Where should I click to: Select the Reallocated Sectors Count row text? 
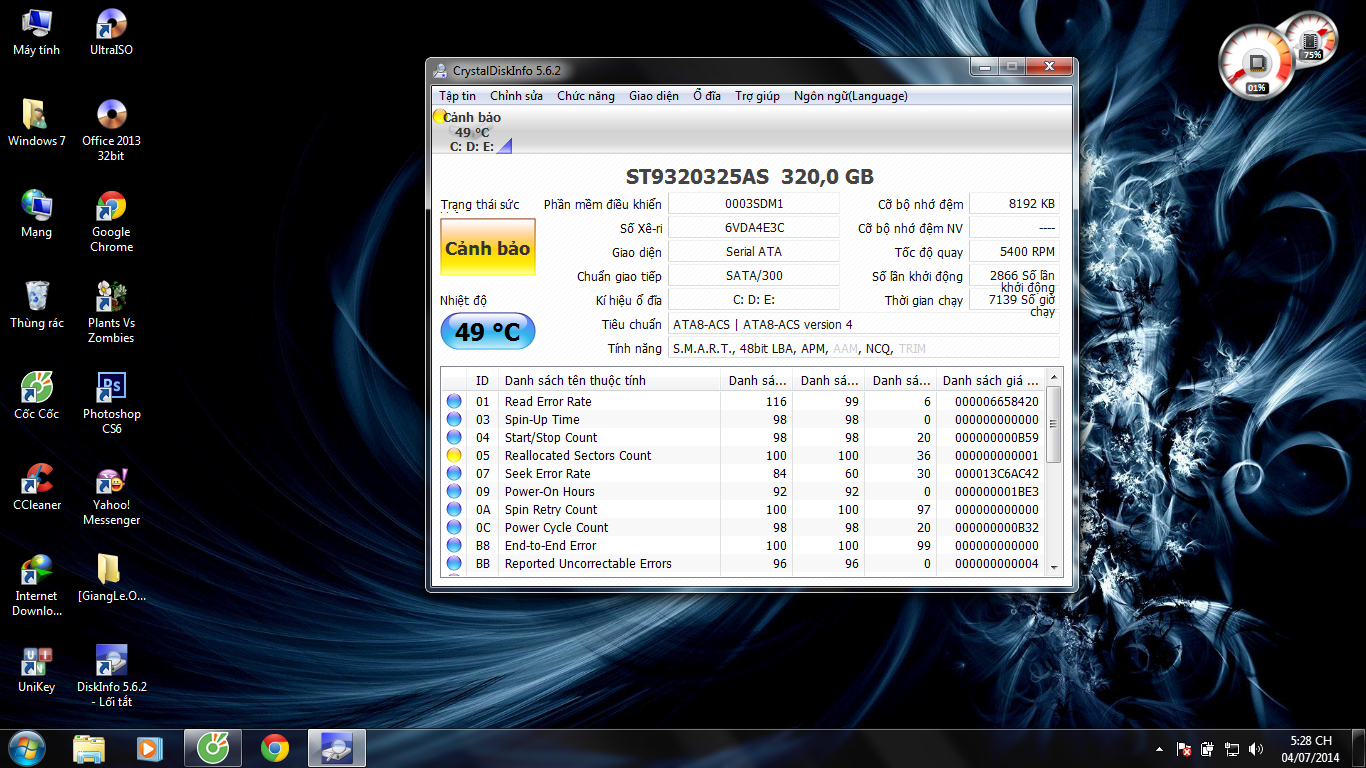[578, 455]
